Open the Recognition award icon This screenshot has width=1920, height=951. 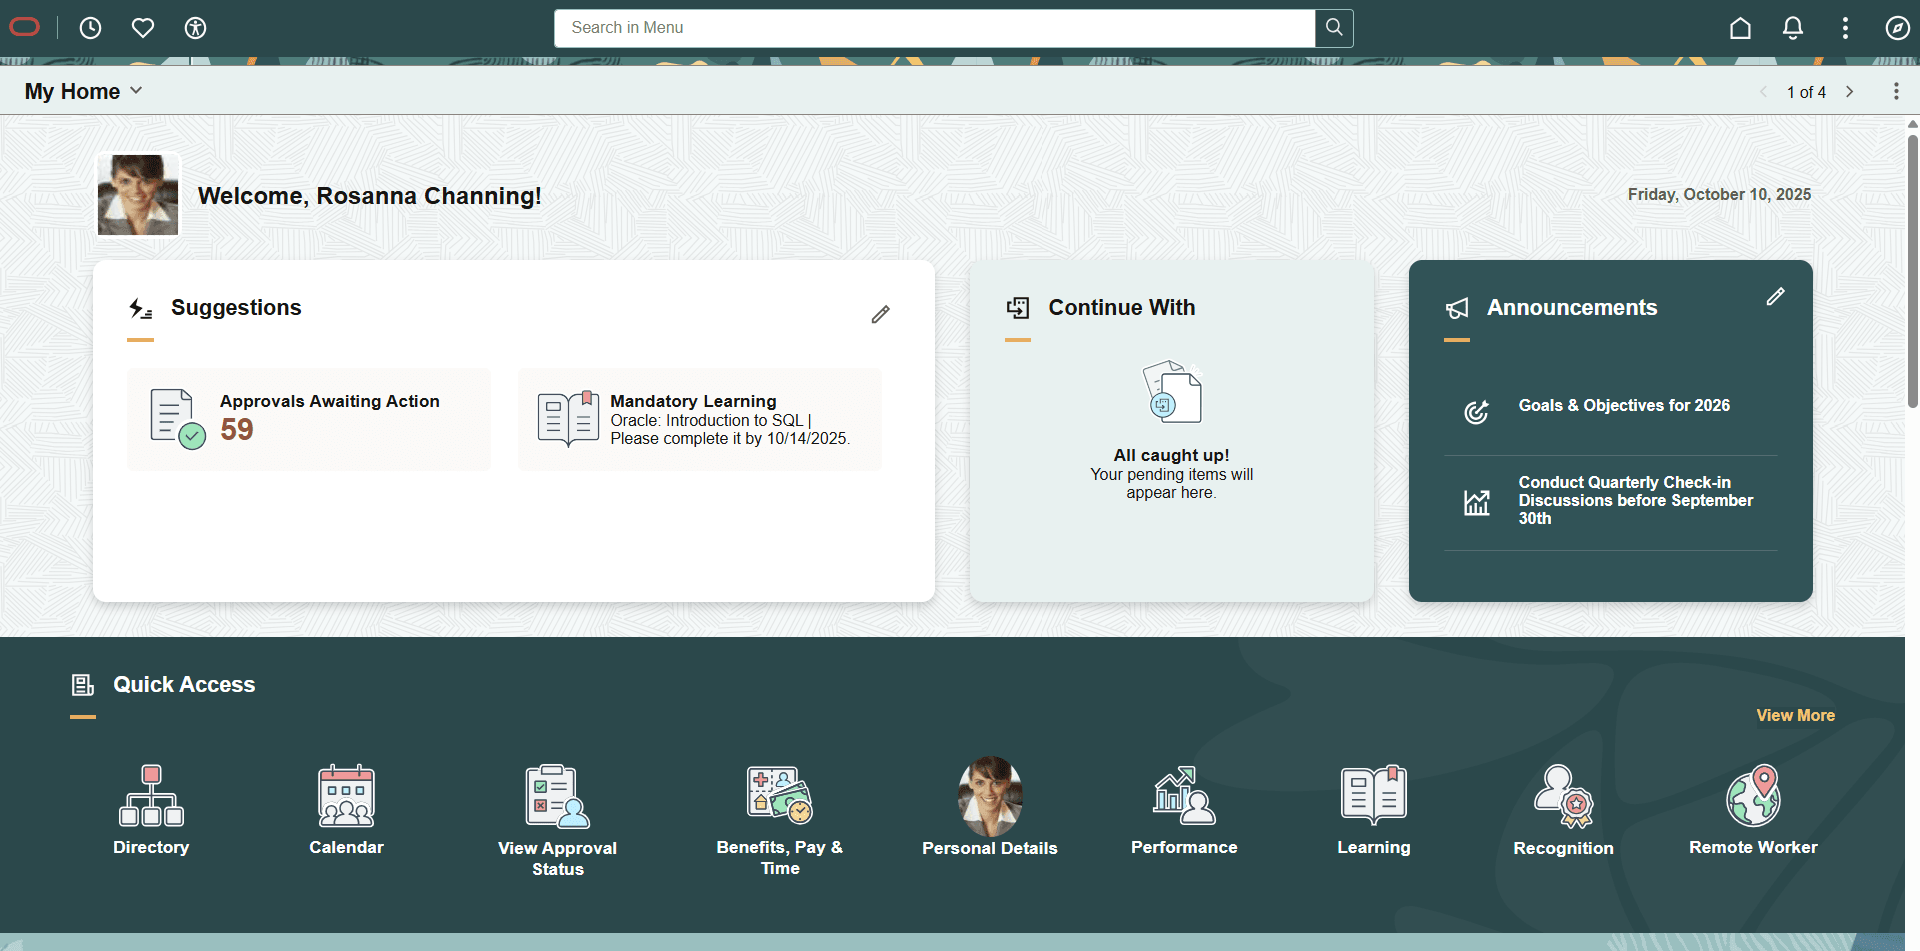(x=1564, y=796)
